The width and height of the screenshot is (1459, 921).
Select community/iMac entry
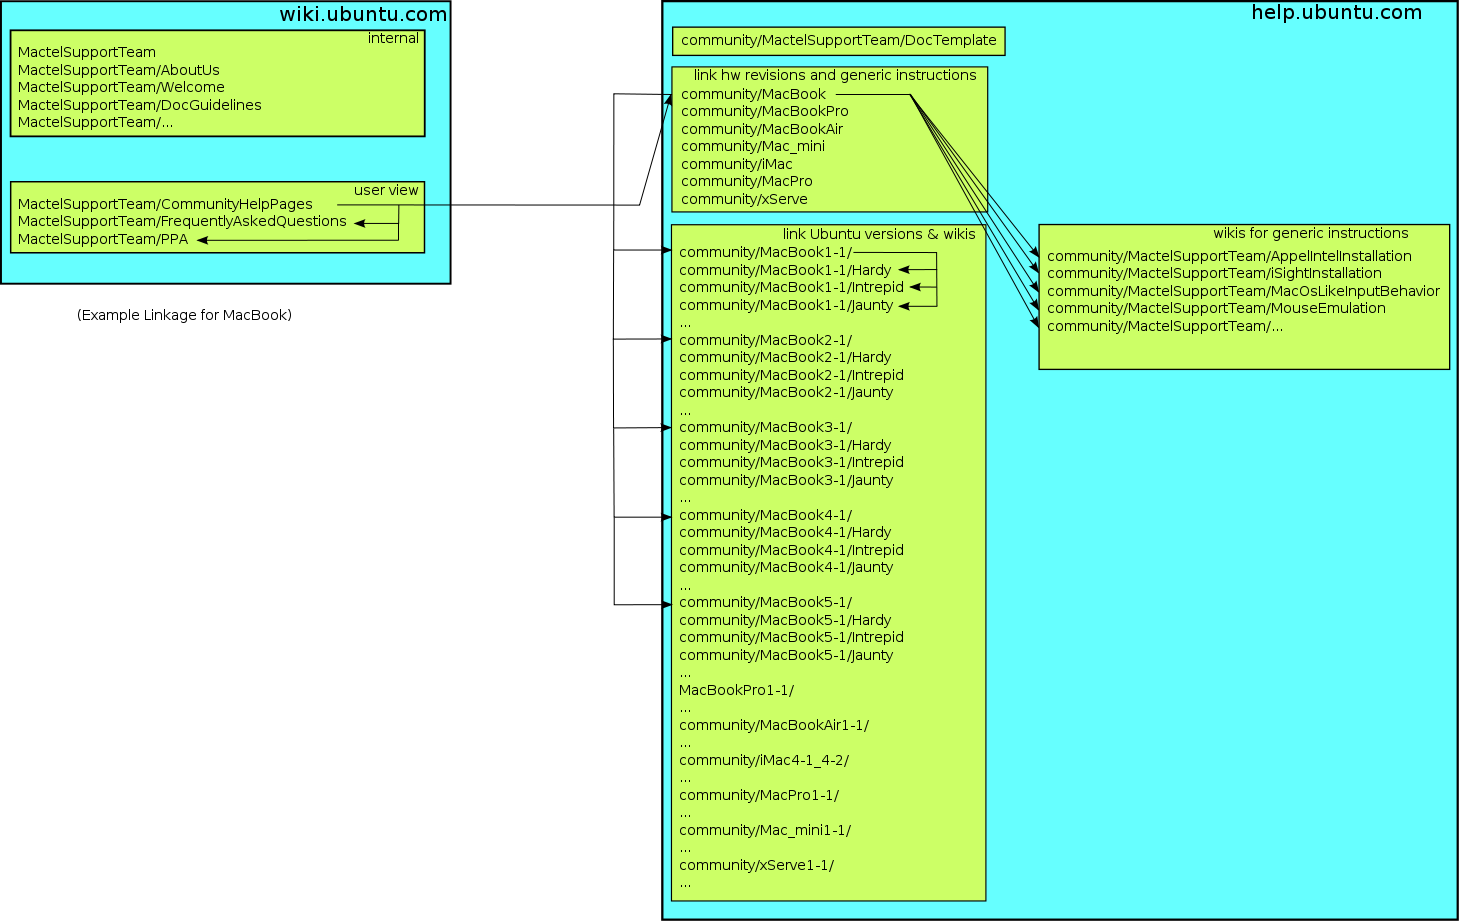coord(737,164)
